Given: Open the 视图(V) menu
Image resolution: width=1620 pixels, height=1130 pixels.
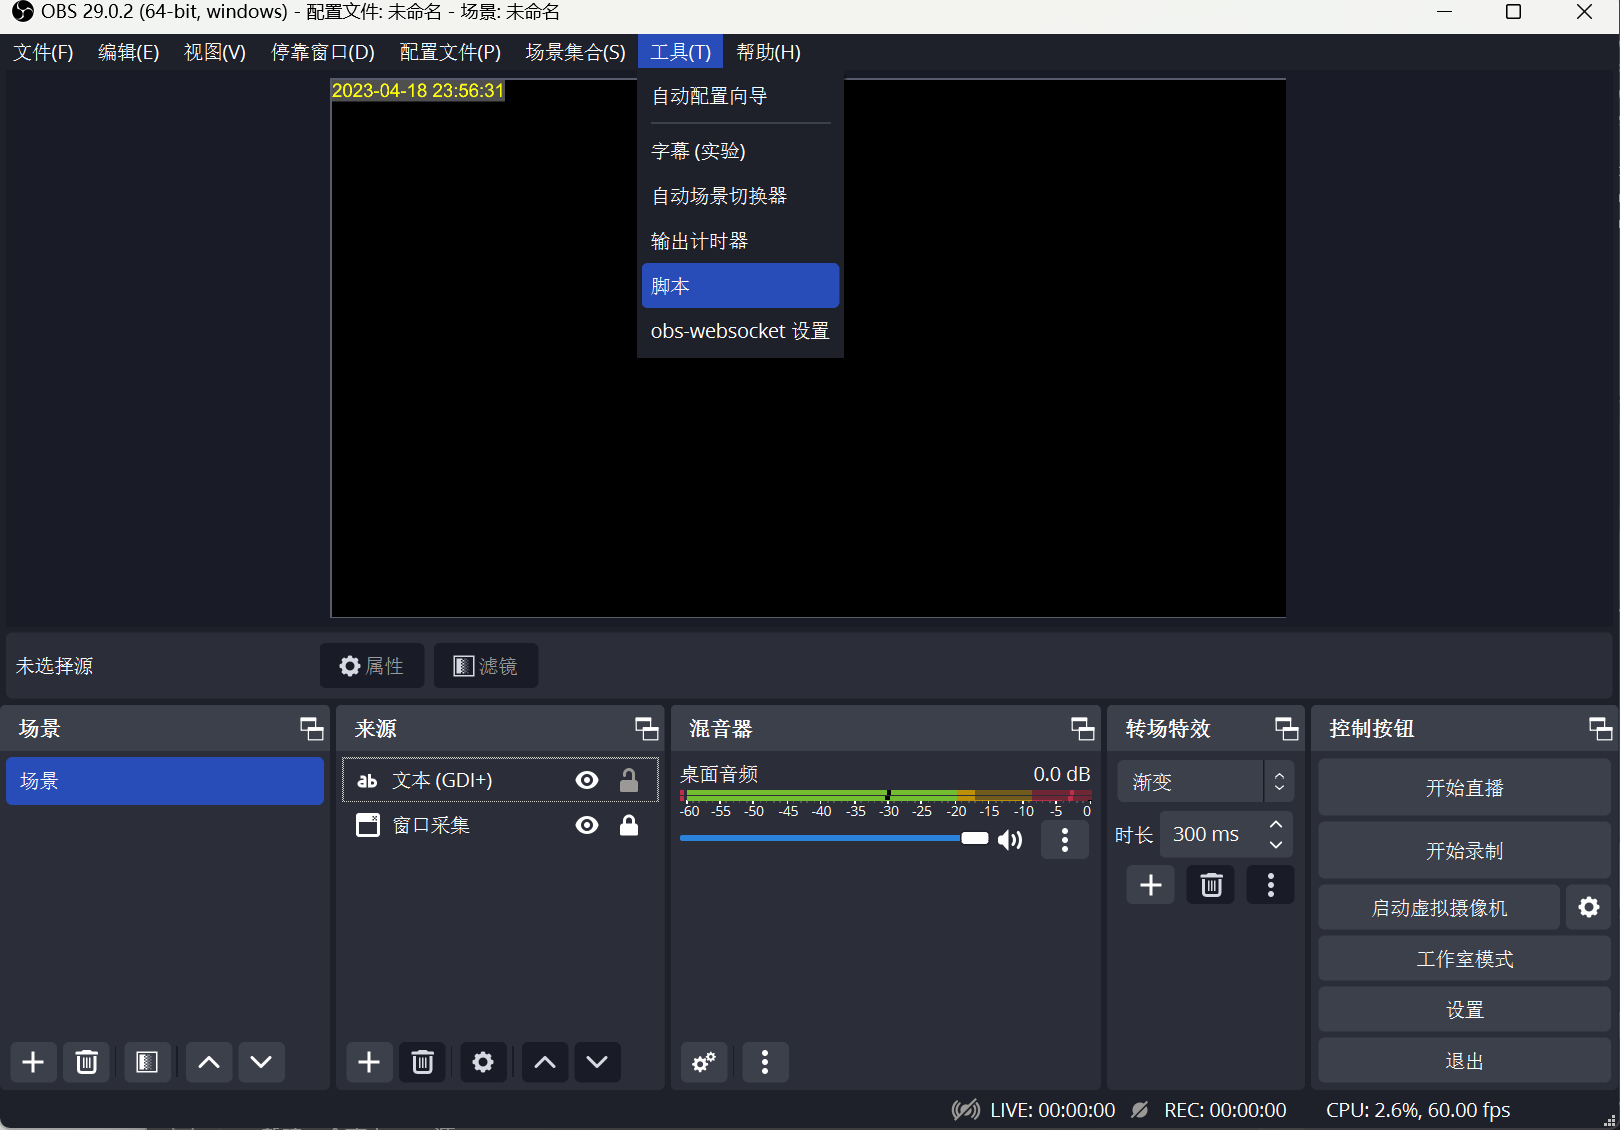Looking at the screenshot, I should click(215, 52).
